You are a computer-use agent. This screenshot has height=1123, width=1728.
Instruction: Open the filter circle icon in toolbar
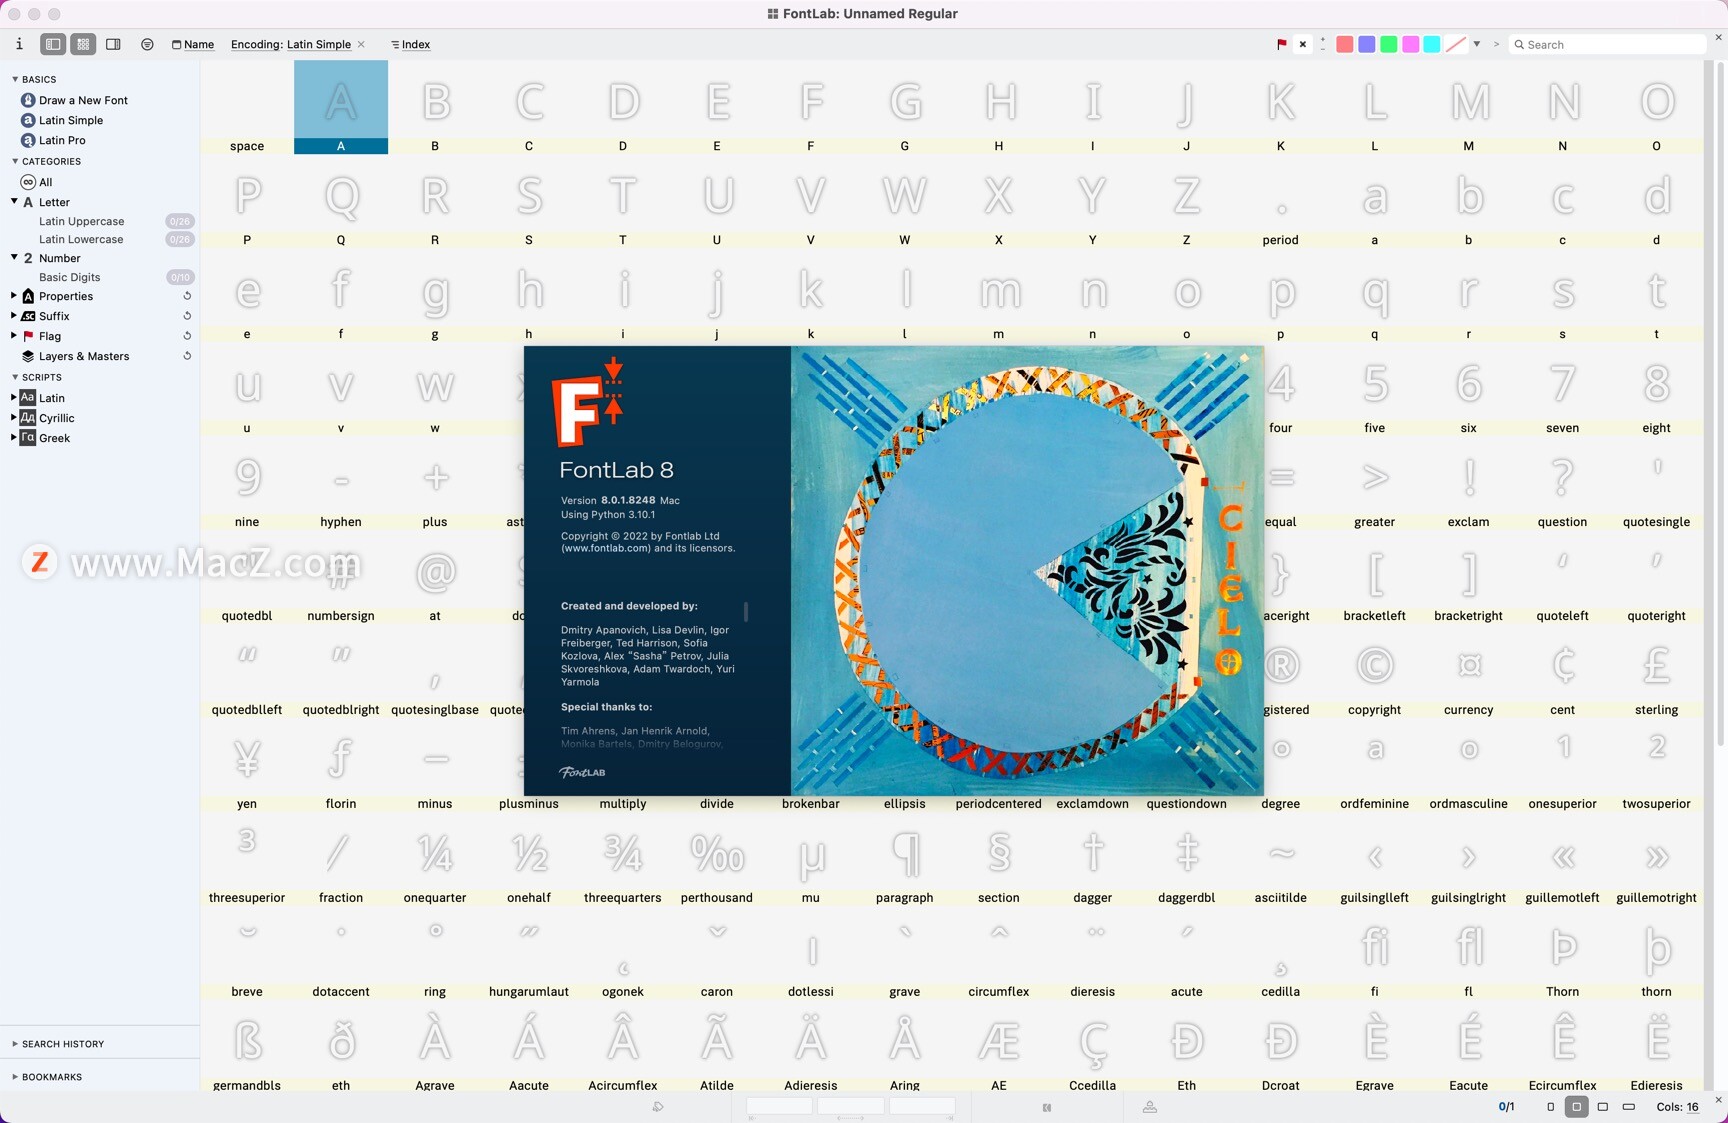pos(147,44)
